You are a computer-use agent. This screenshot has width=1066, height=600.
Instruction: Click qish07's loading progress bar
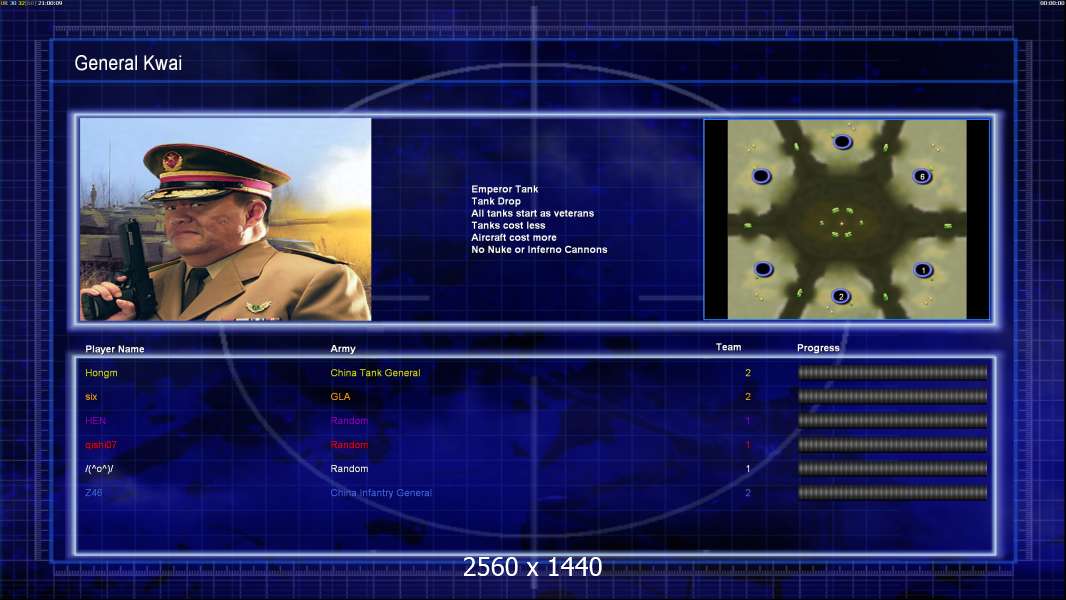[893, 444]
